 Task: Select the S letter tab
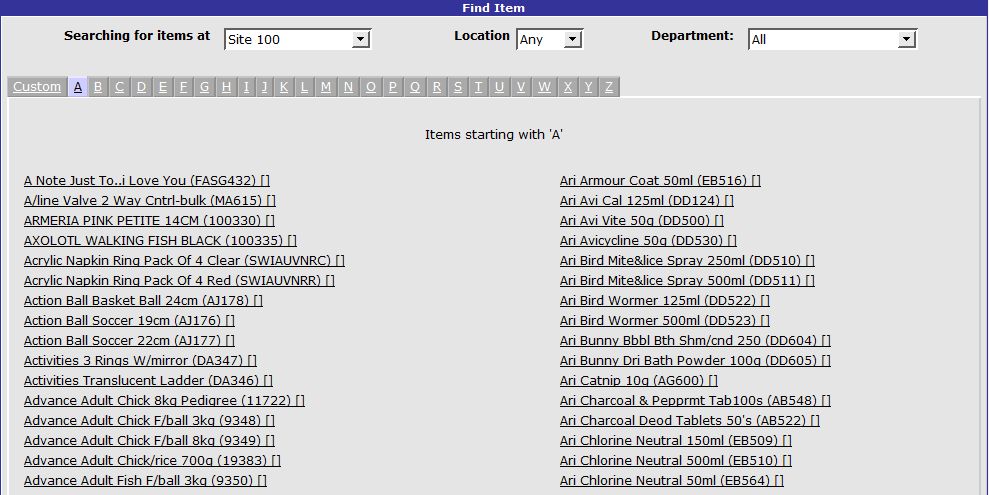(x=458, y=87)
